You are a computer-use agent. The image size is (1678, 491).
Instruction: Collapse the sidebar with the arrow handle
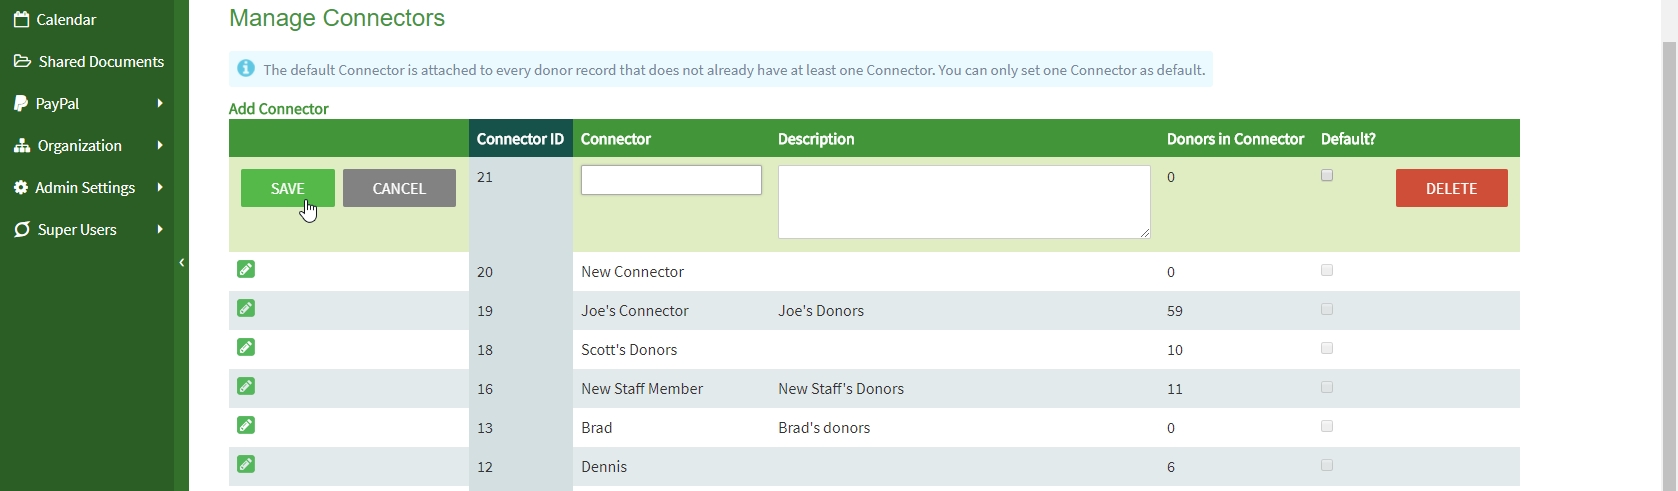[x=182, y=263]
